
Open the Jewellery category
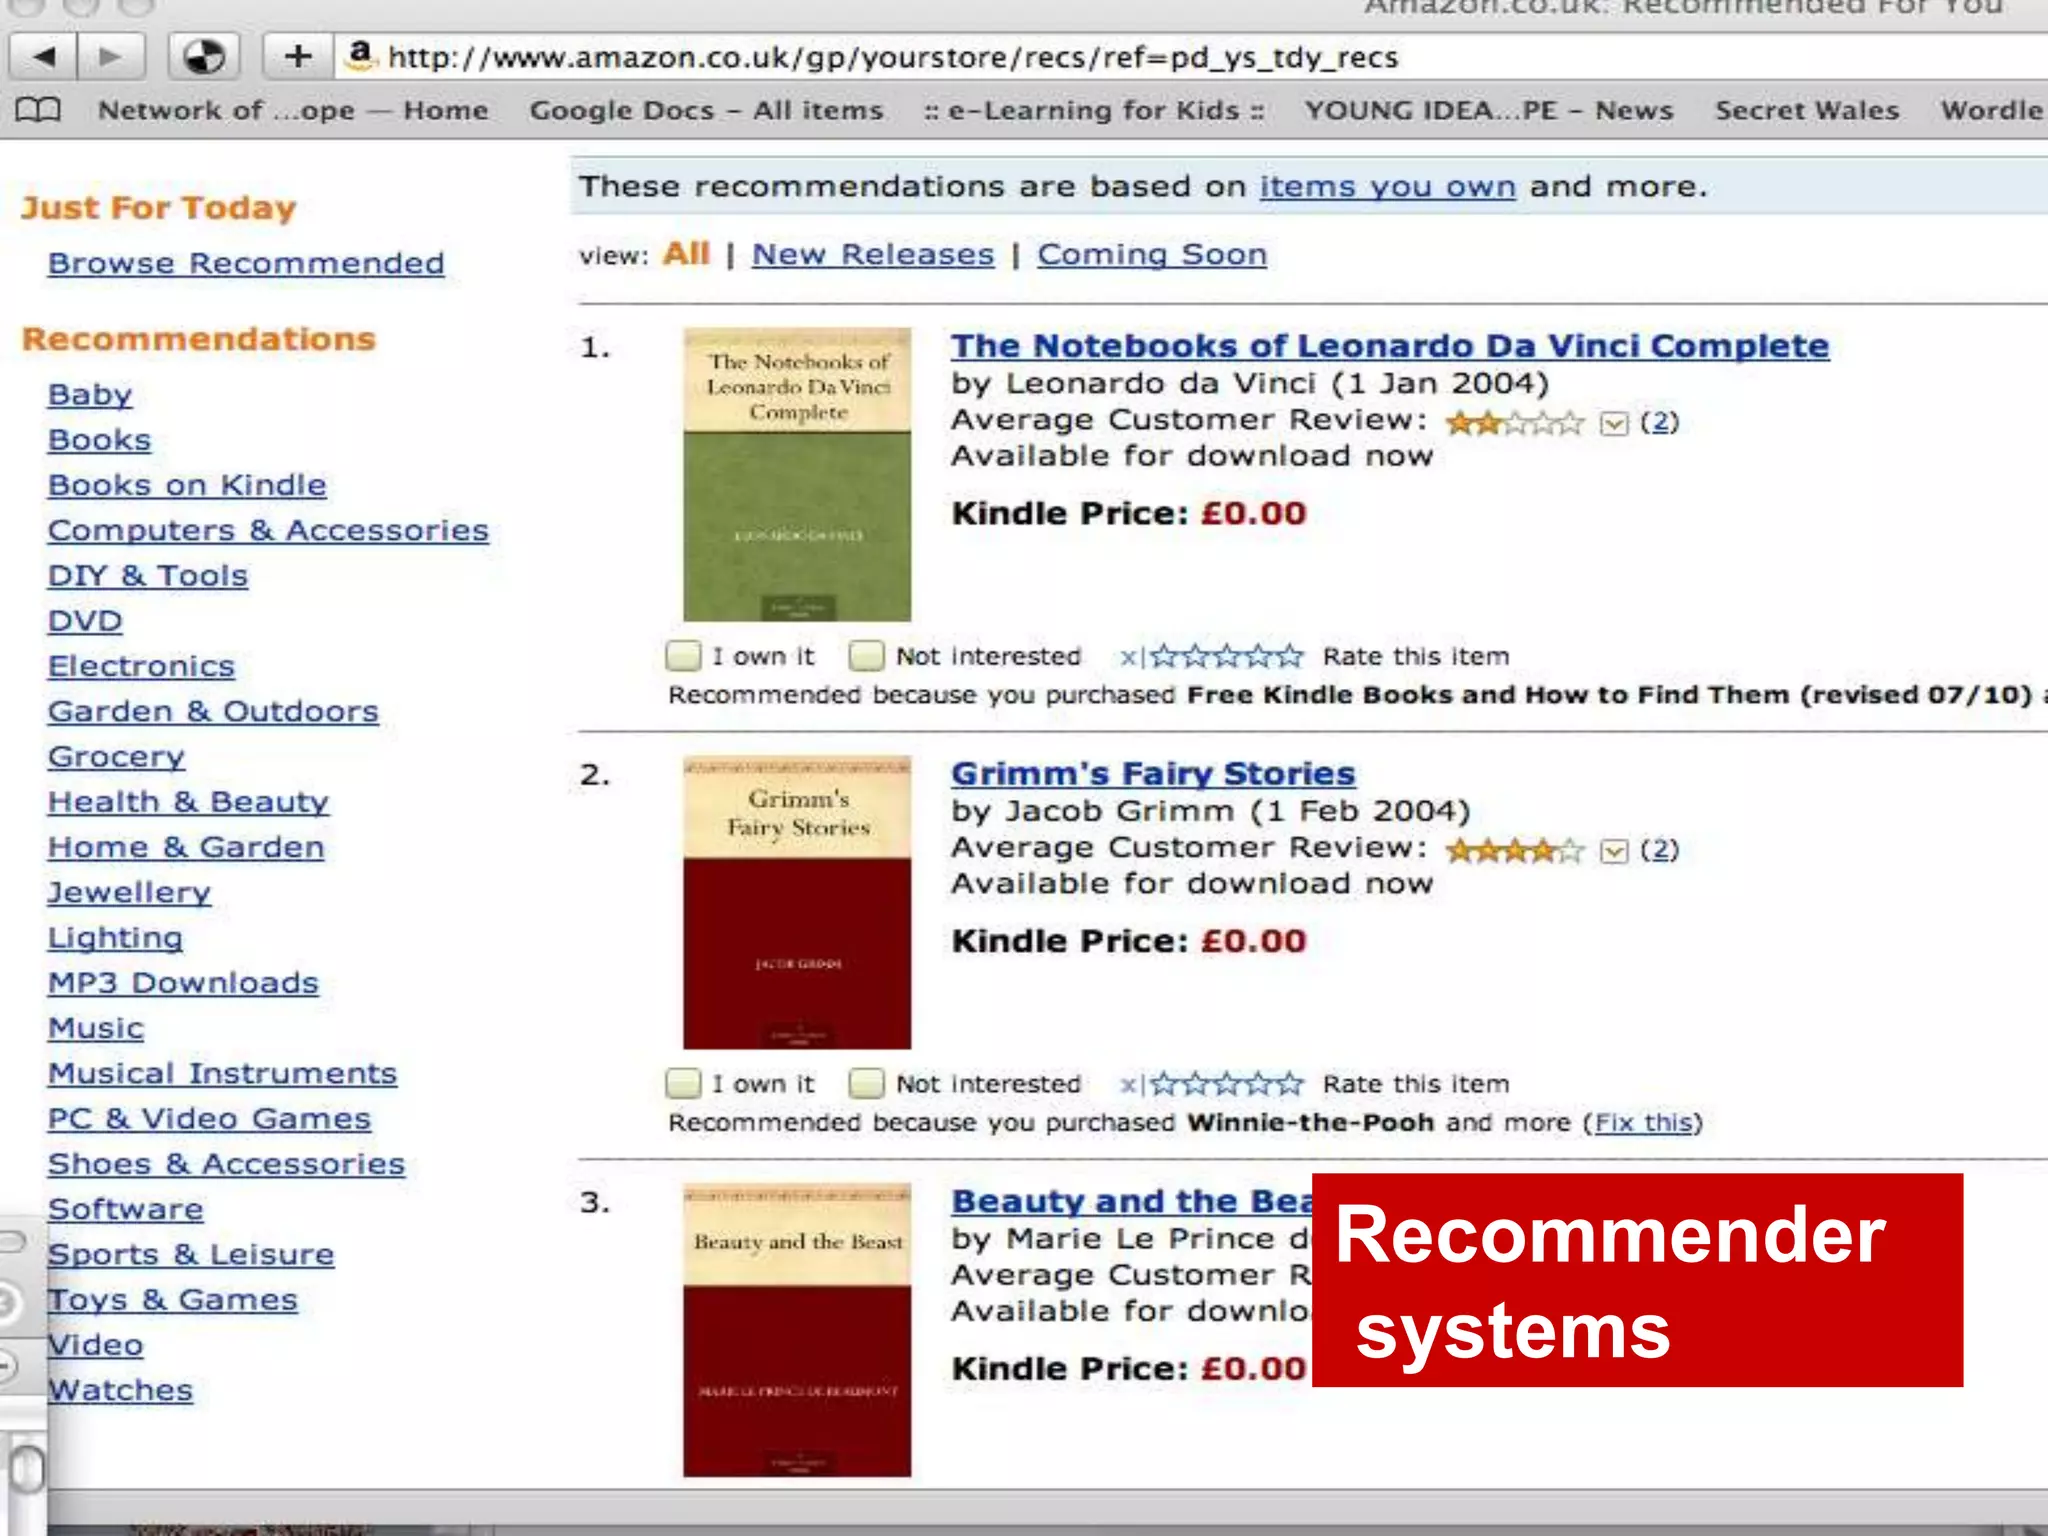(129, 892)
